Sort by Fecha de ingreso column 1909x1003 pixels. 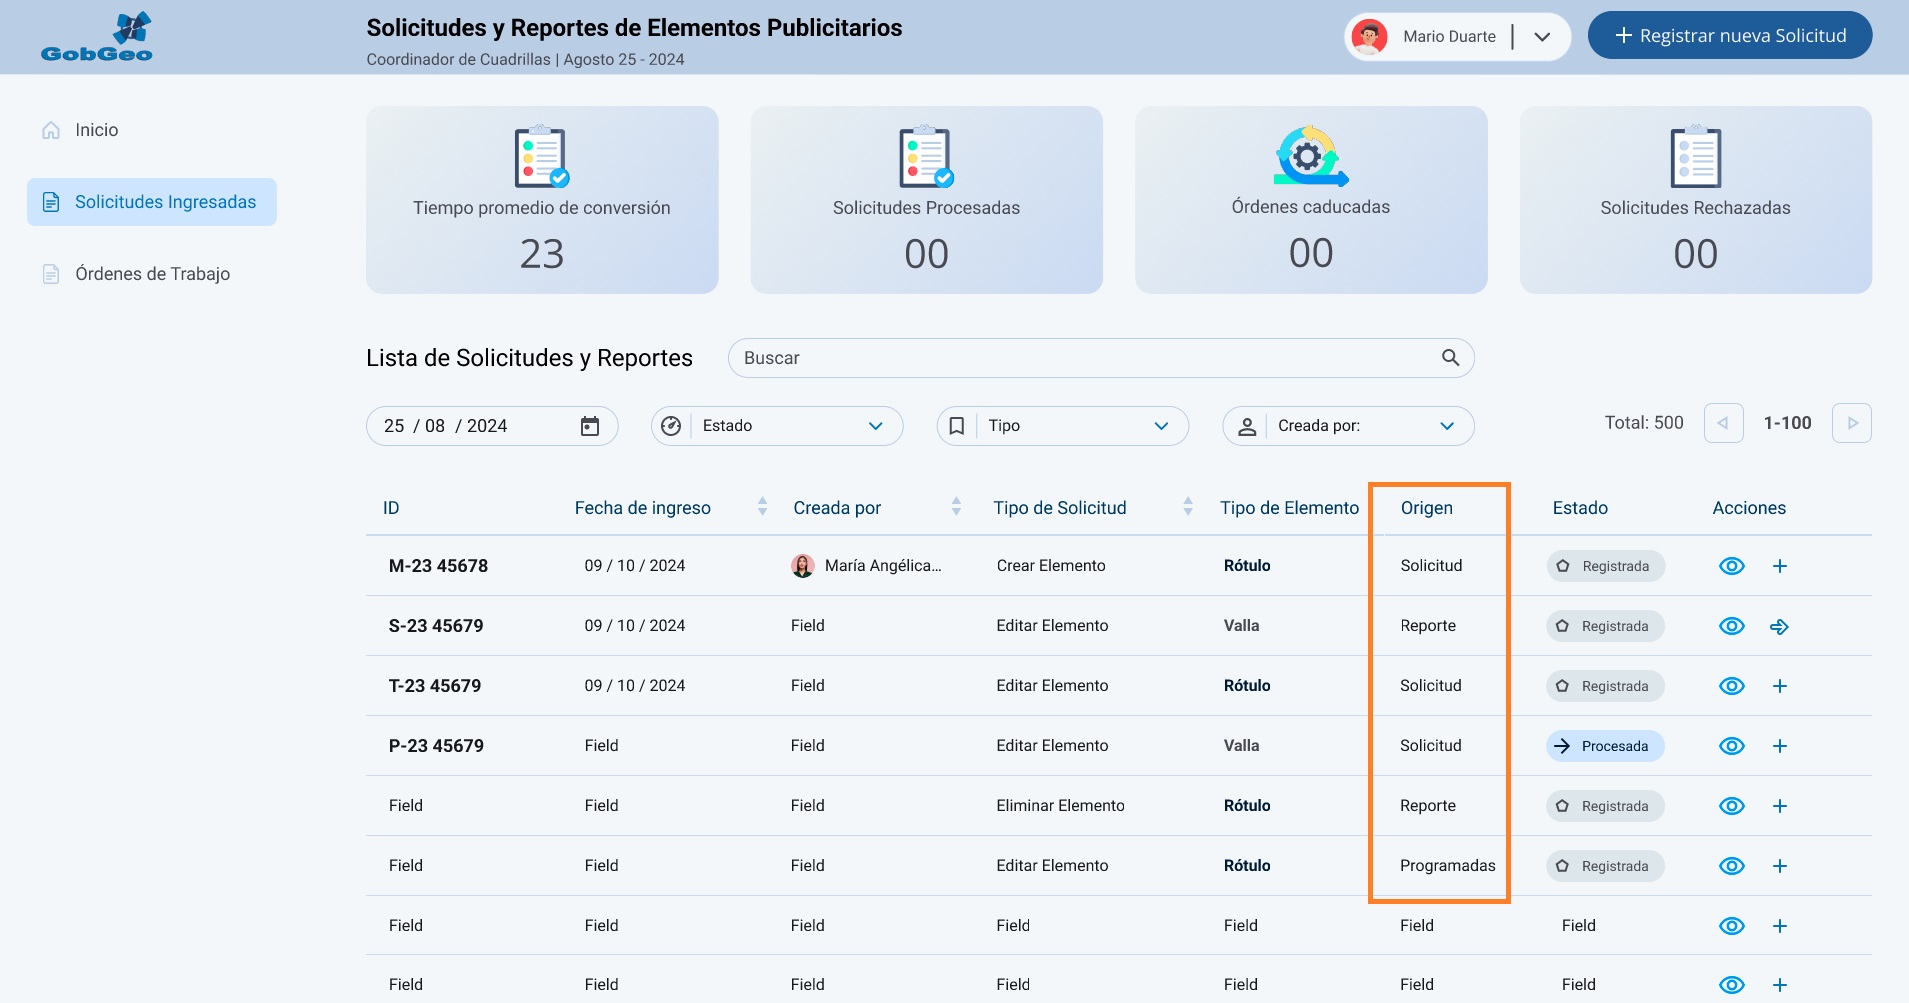tap(762, 507)
